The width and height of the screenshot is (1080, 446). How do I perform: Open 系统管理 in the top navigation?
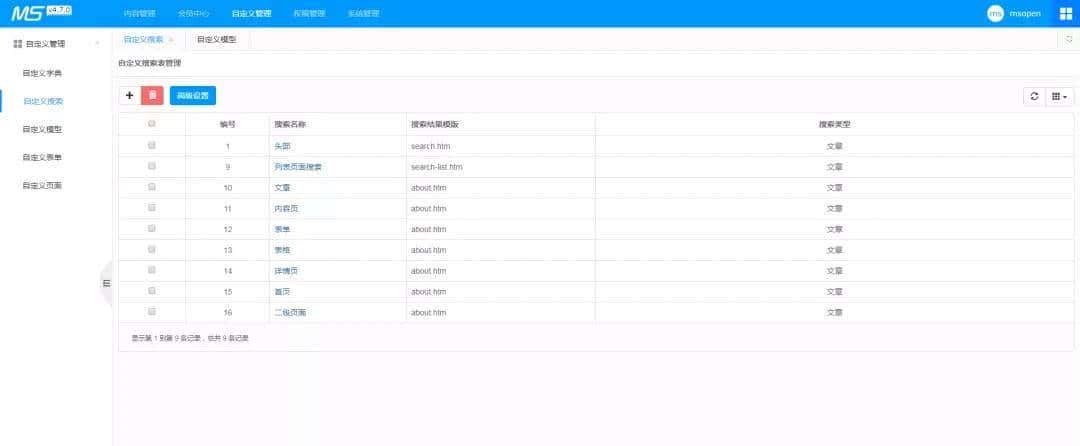click(363, 14)
